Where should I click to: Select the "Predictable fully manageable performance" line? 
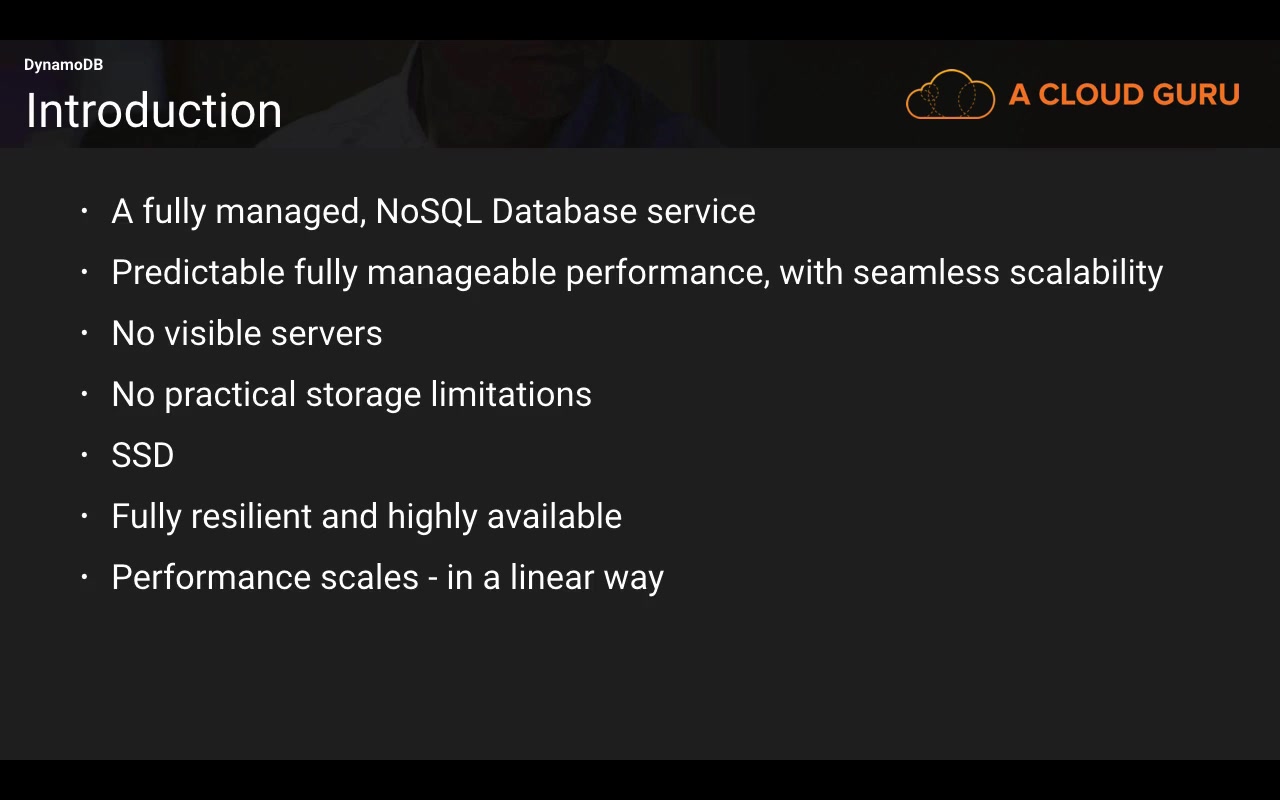click(x=637, y=272)
